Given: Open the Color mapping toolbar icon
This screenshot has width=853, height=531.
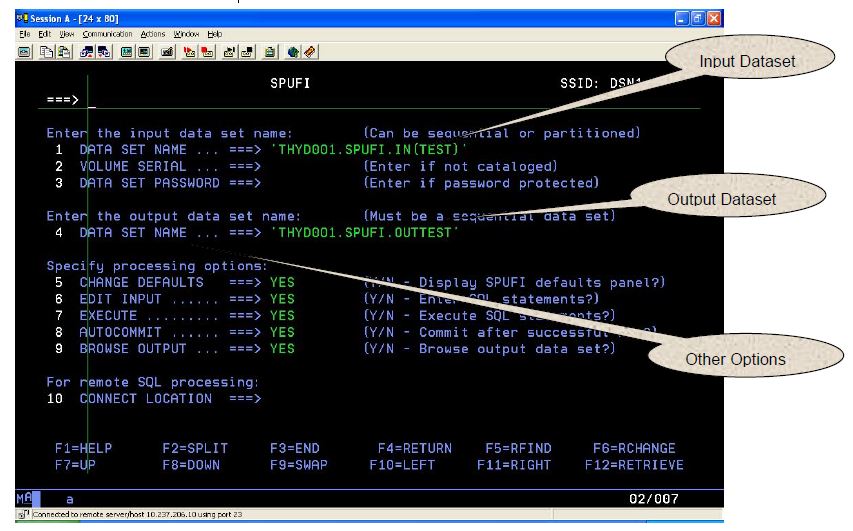Looking at the screenshot, I should [144, 52].
